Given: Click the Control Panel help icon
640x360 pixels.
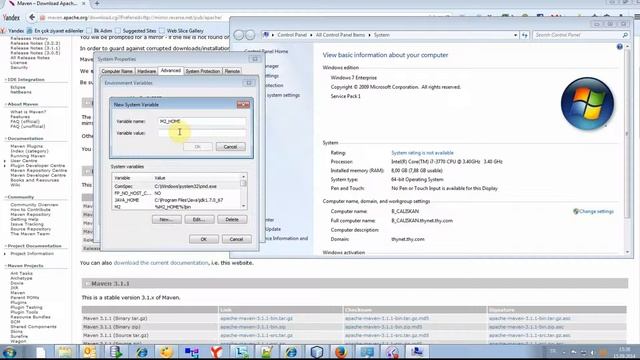Looking at the screenshot, I should point(620,47).
